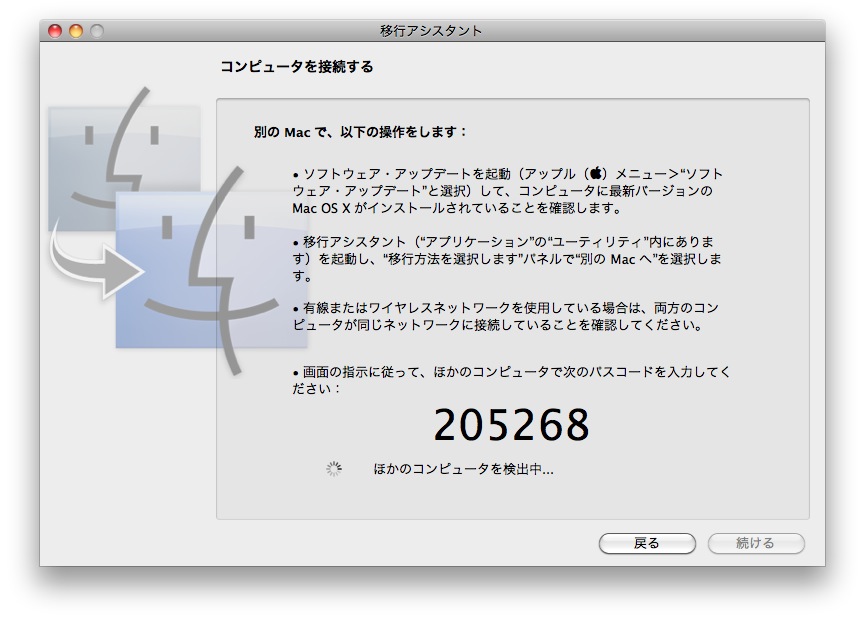
Task: Click the ほかのコンピュータを検出中 status text
Action: pyautogui.click(x=463, y=469)
